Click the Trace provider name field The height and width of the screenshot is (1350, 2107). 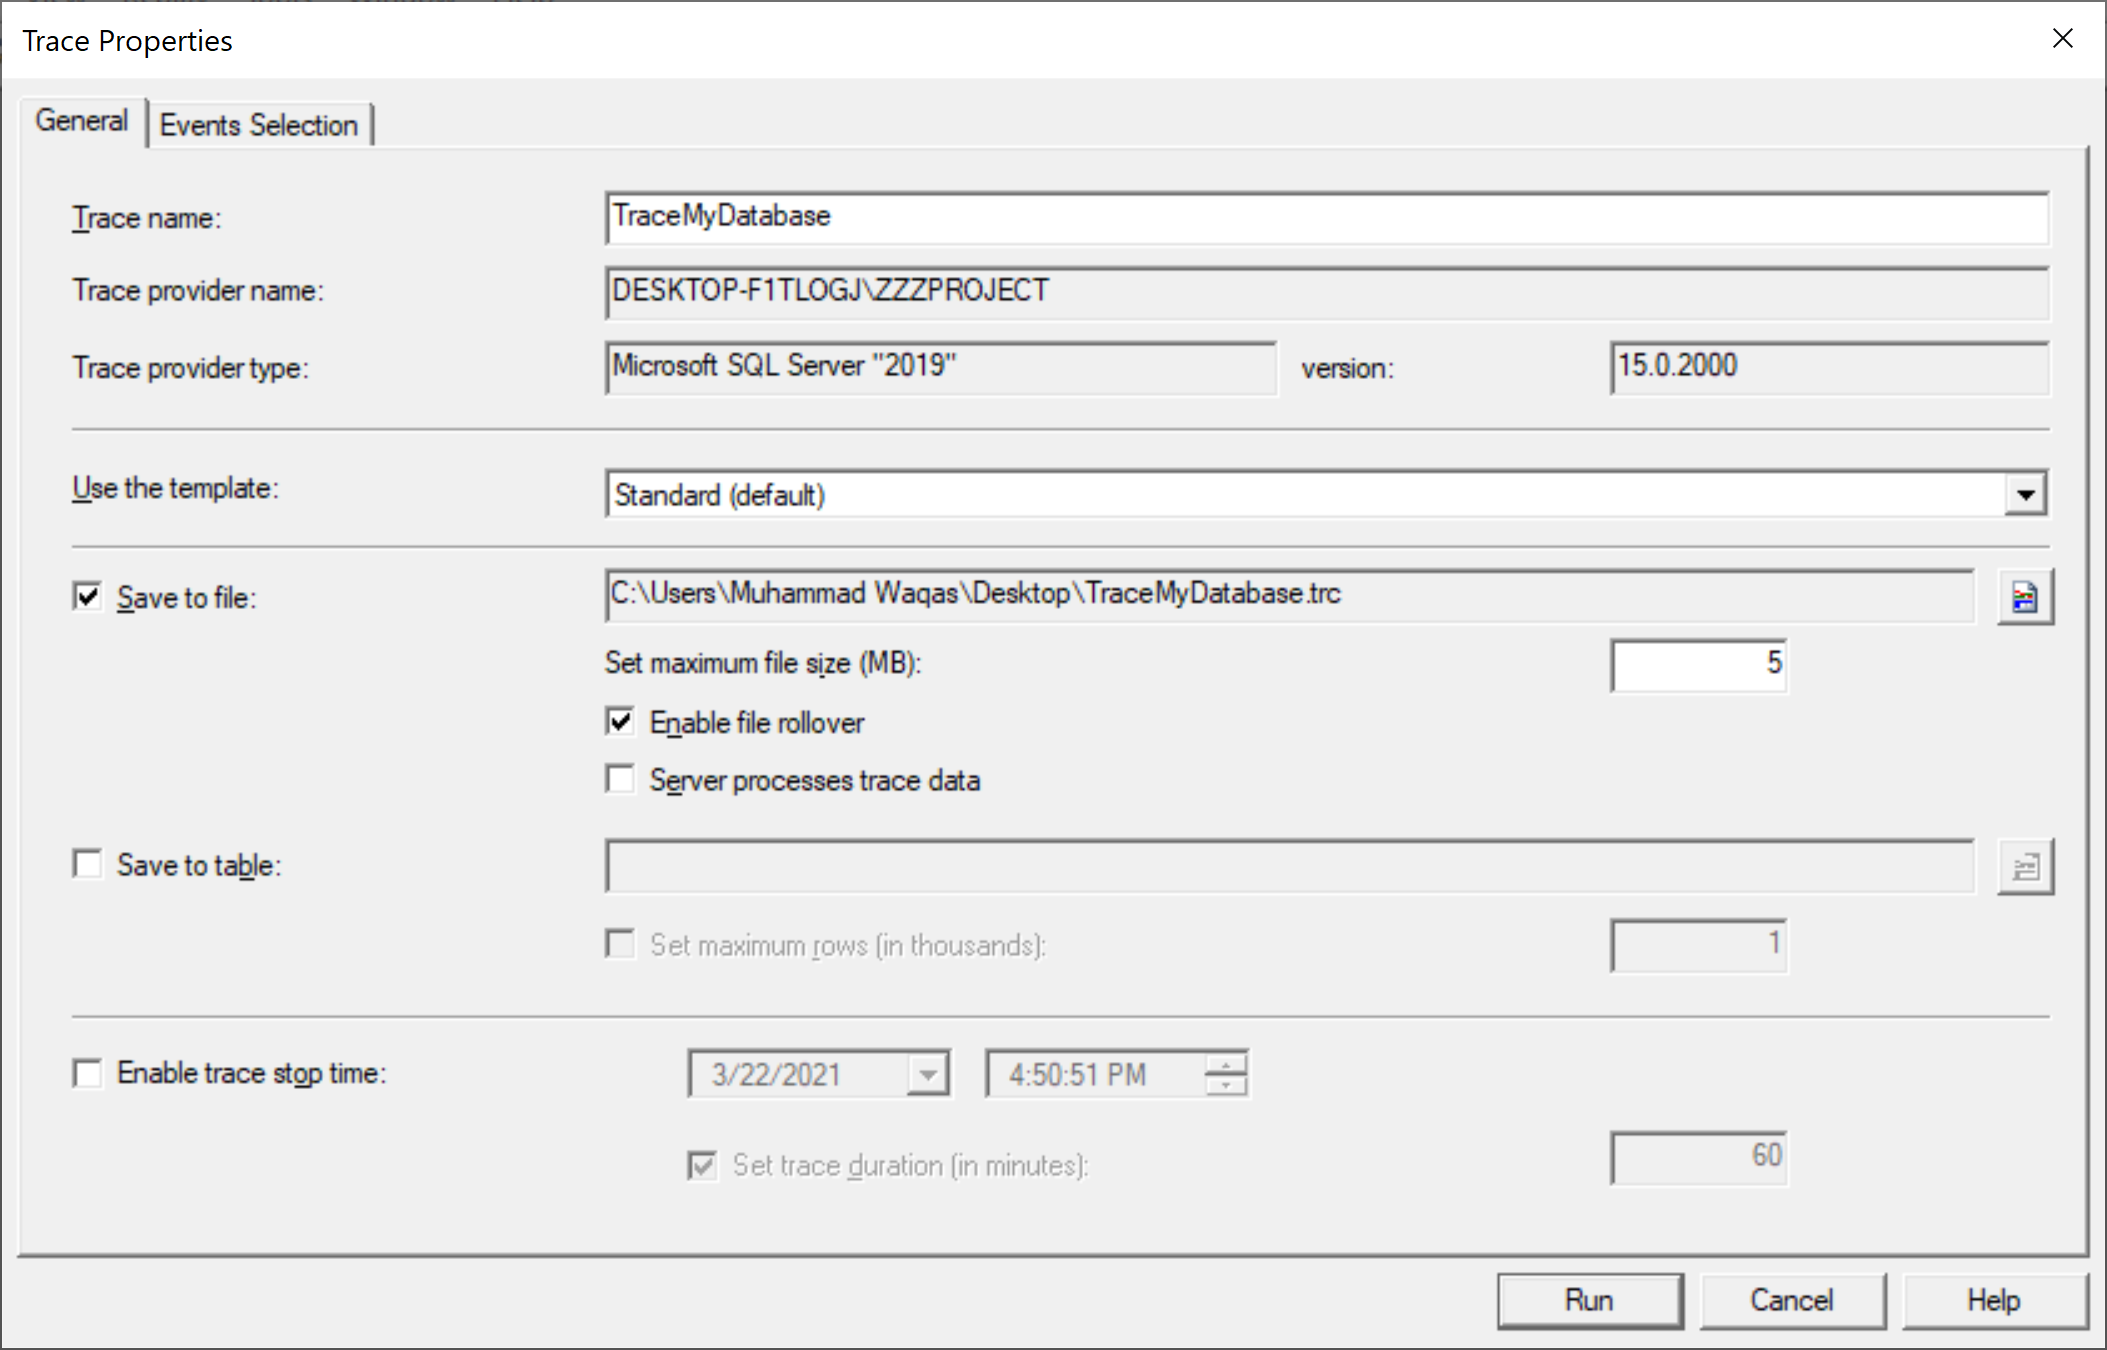pos(1325,292)
